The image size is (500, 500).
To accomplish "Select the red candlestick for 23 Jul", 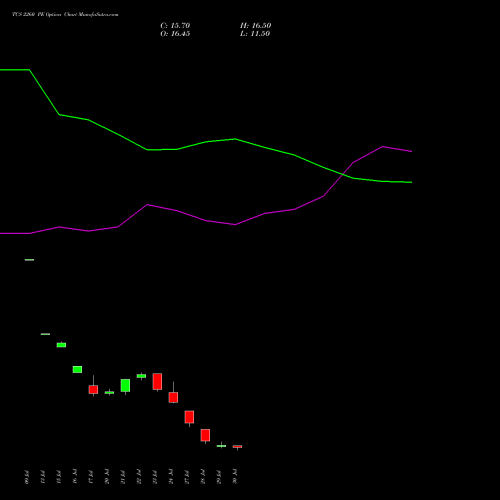I will point(157,381).
